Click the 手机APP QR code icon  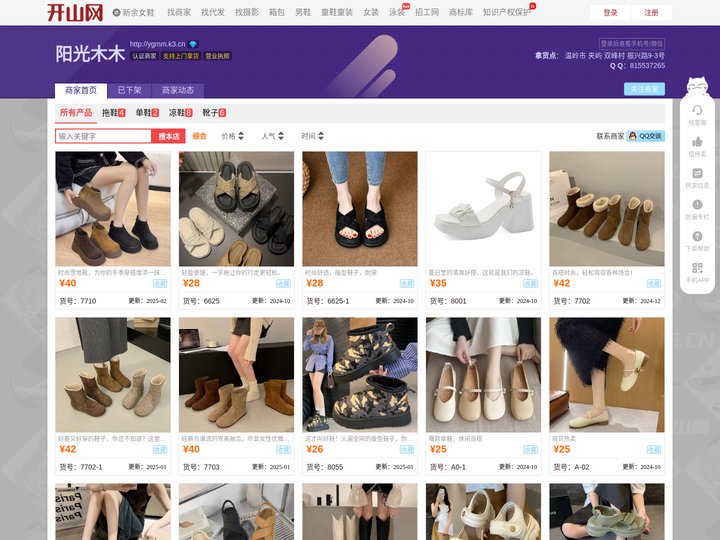[x=697, y=268]
